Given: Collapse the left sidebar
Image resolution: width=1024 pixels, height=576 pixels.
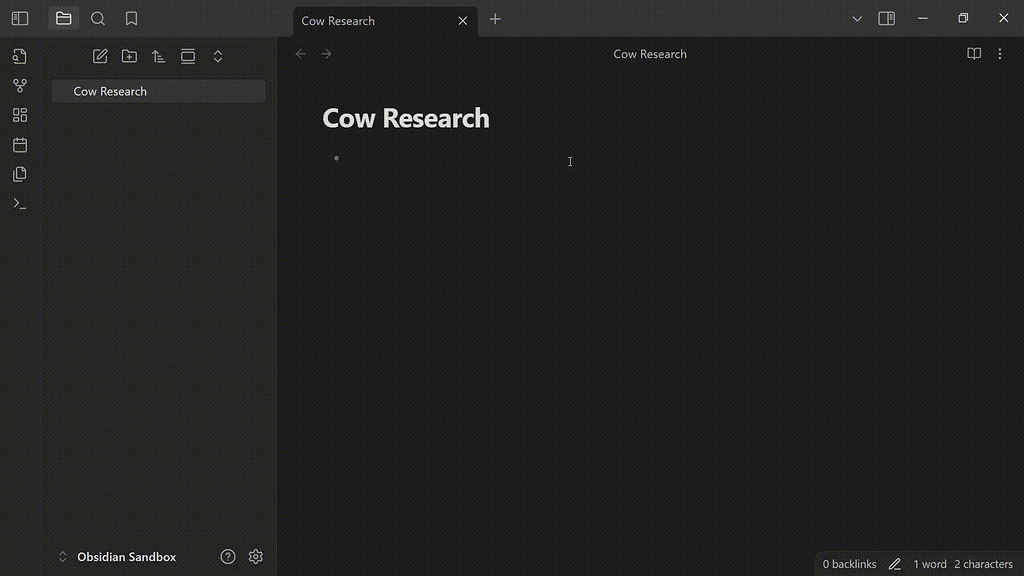Looking at the screenshot, I should [x=19, y=17].
